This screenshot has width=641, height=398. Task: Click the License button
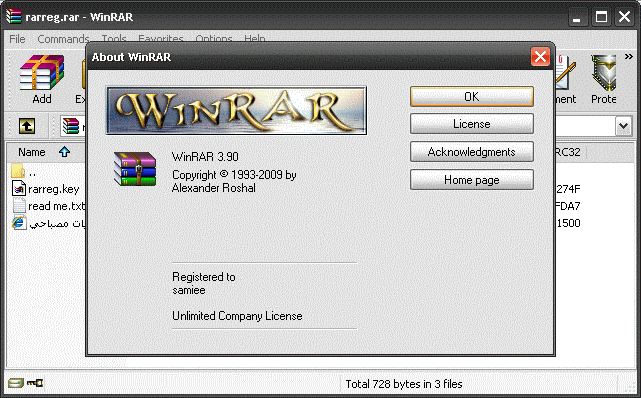click(x=472, y=124)
